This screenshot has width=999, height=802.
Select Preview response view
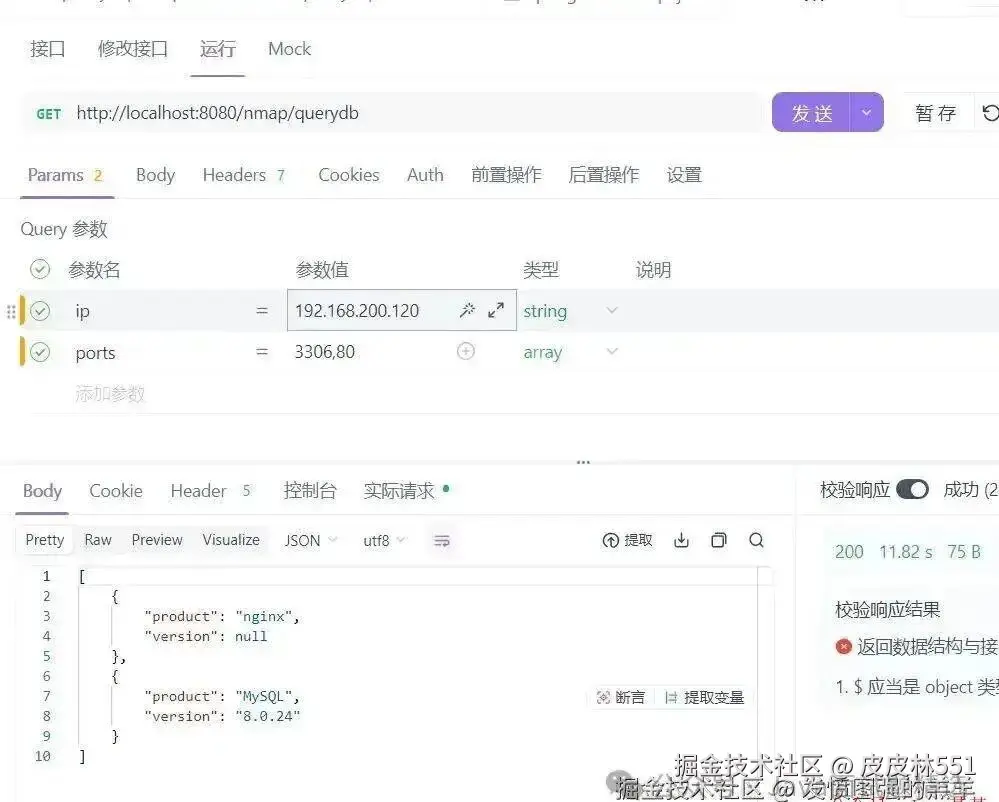pos(157,540)
